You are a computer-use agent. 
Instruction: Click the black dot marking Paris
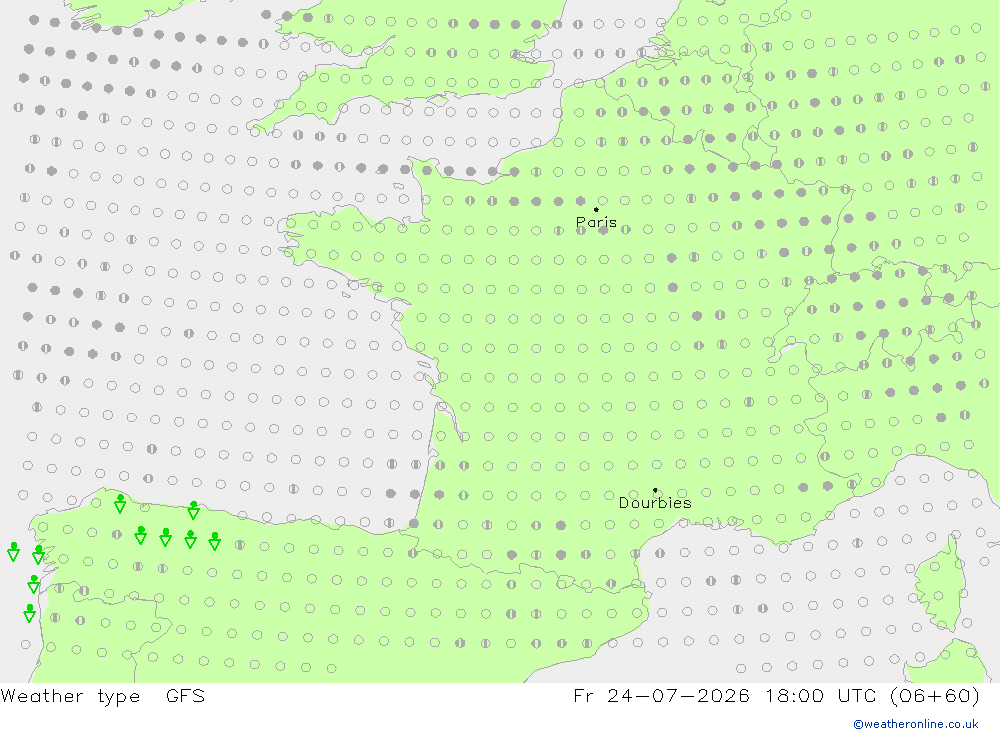pyautogui.click(x=596, y=209)
